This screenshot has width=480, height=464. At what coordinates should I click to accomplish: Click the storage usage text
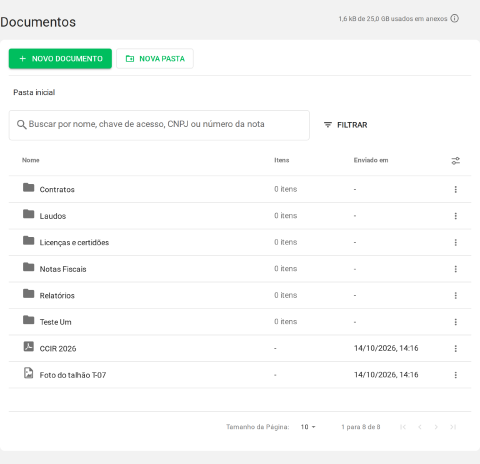tap(393, 19)
